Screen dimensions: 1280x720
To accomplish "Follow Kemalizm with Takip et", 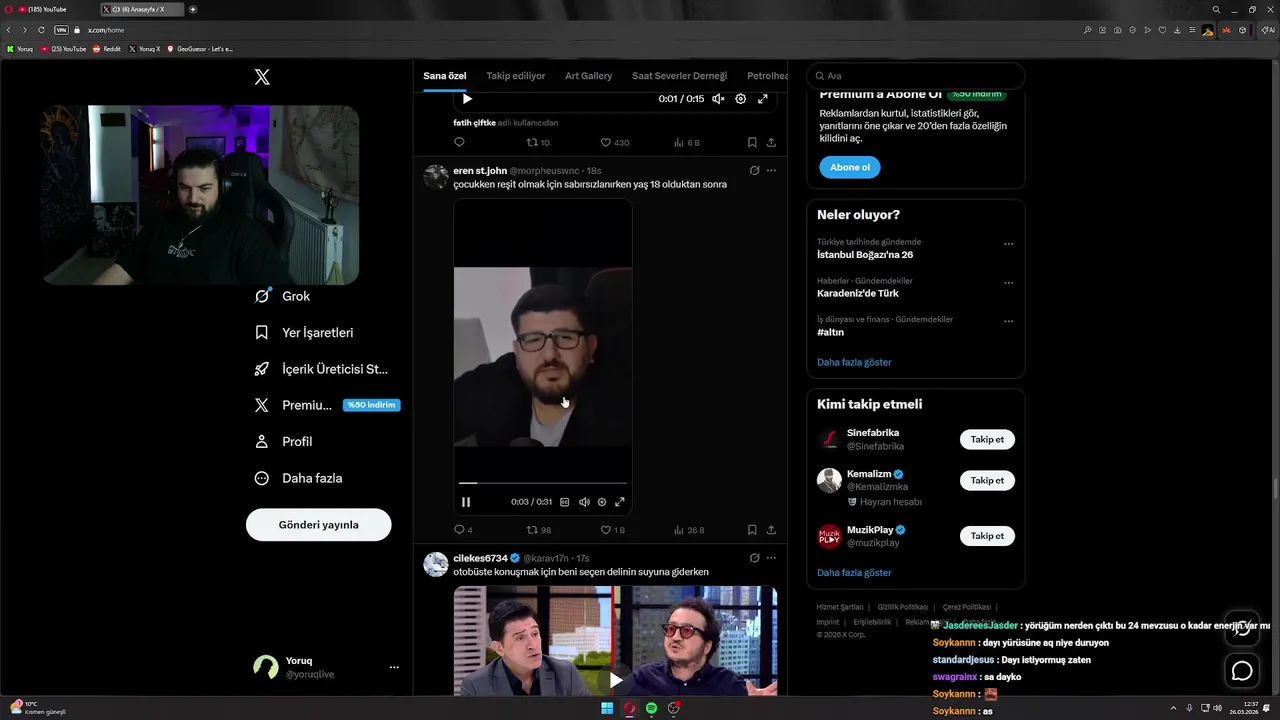I will 987,481.
